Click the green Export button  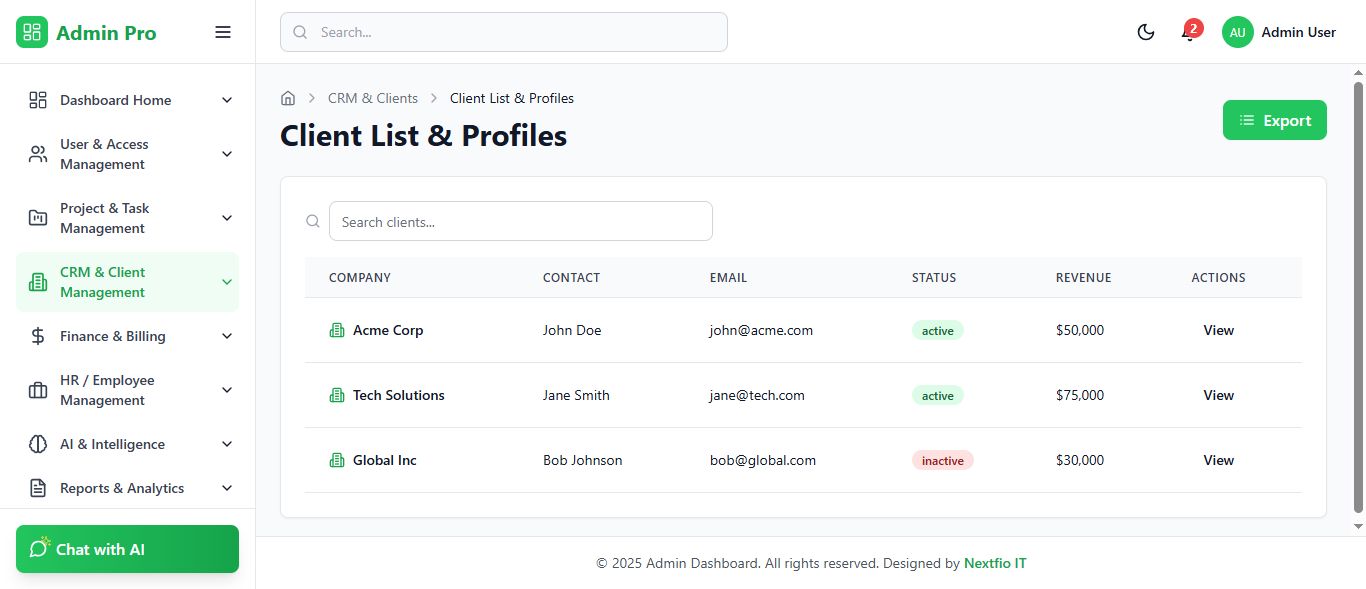[1274, 120]
